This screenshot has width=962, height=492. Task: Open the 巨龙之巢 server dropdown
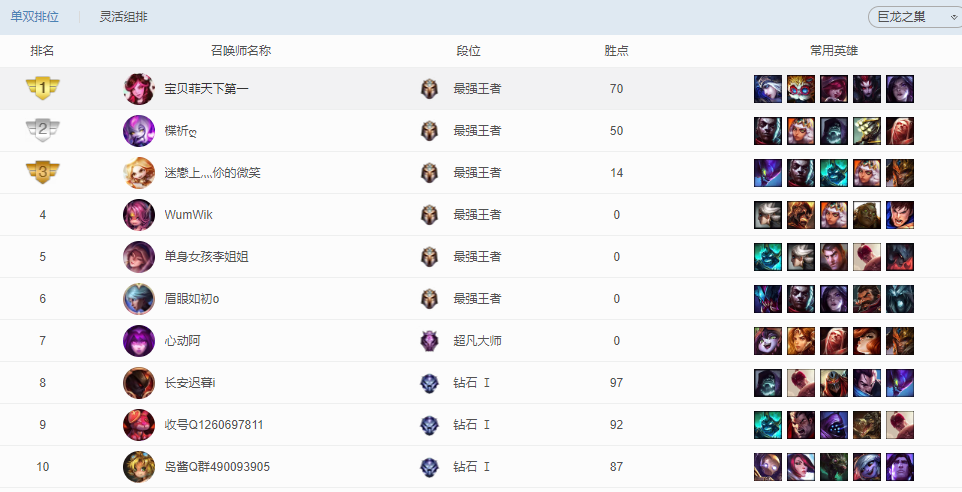click(x=910, y=17)
